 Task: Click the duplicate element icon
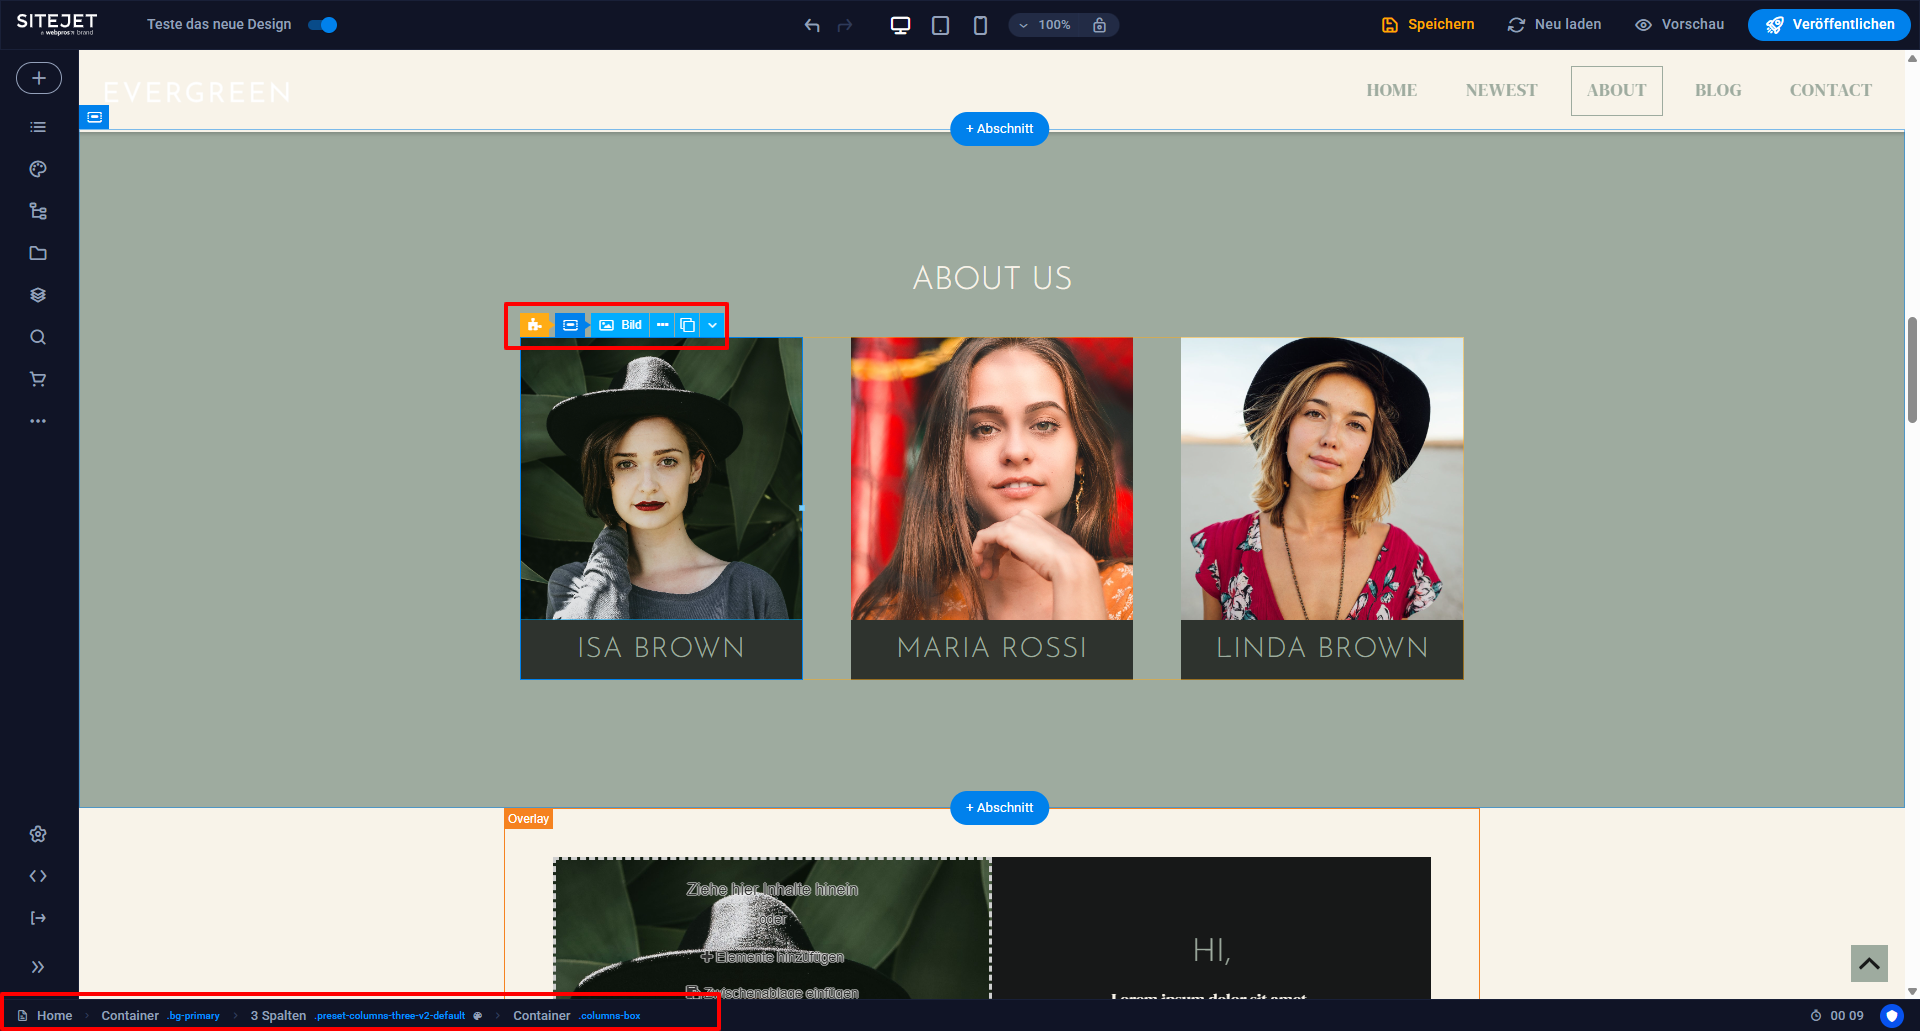click(687, 325)
